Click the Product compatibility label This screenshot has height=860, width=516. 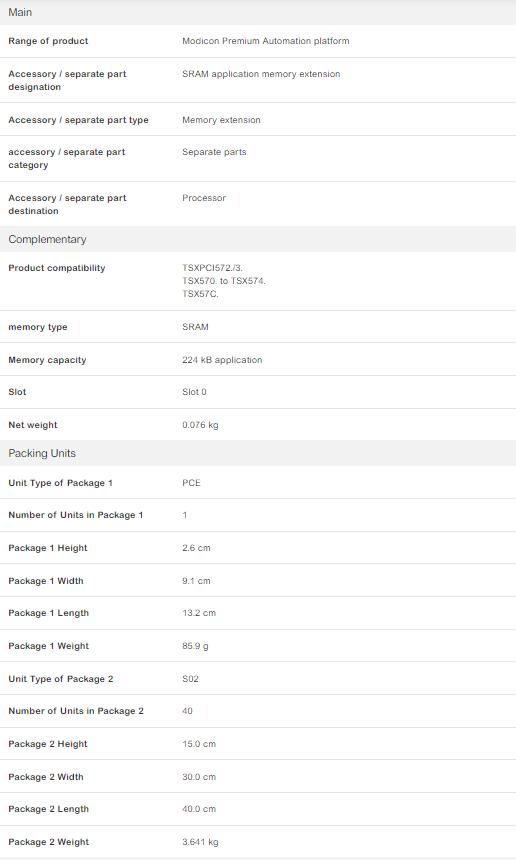coord(56,268)
